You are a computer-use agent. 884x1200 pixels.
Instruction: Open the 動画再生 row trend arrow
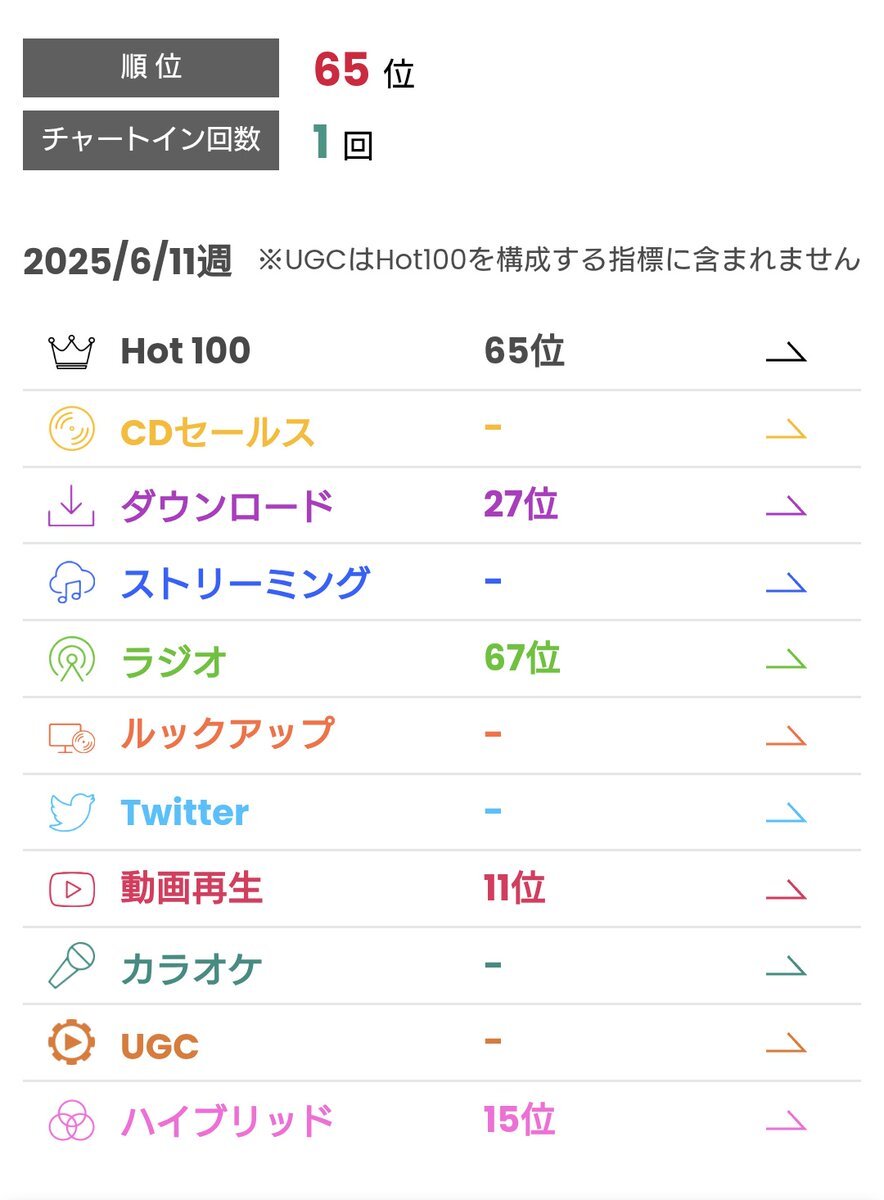tap(786, 889)
